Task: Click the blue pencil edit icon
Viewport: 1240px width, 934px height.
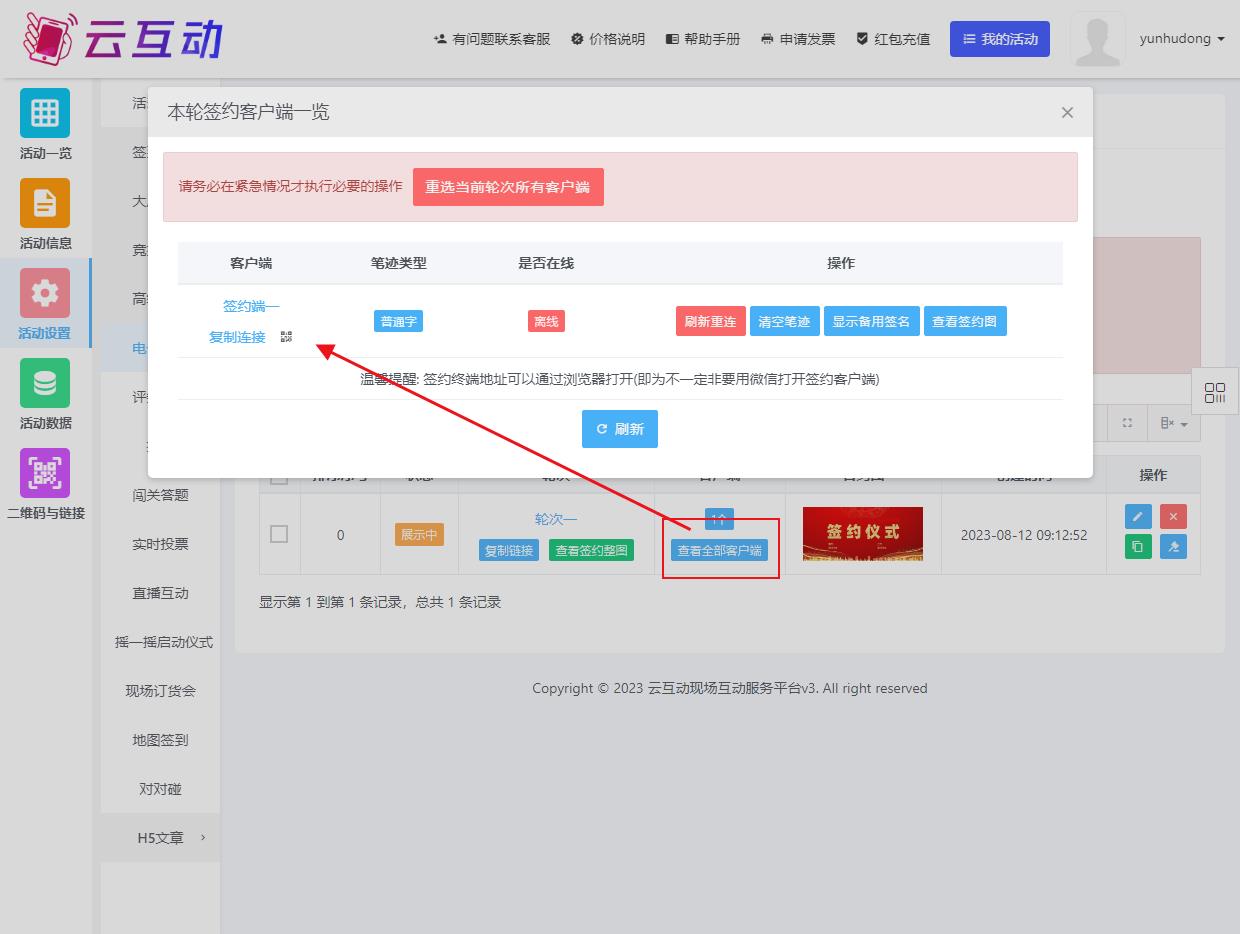Action: coord(1138,516)
